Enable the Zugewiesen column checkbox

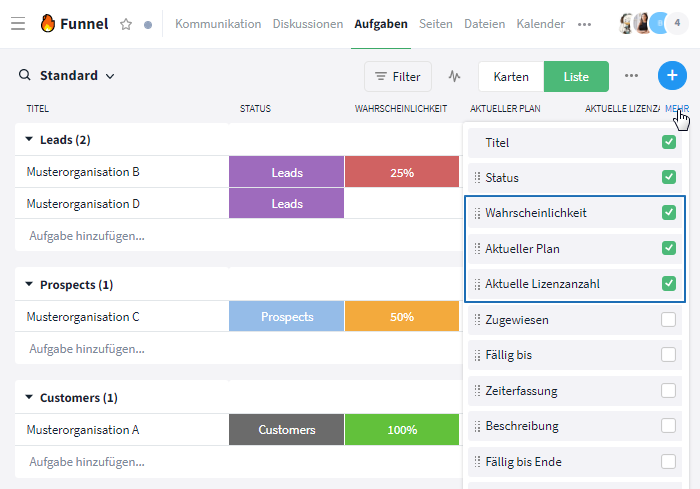(x=668, y=320)
